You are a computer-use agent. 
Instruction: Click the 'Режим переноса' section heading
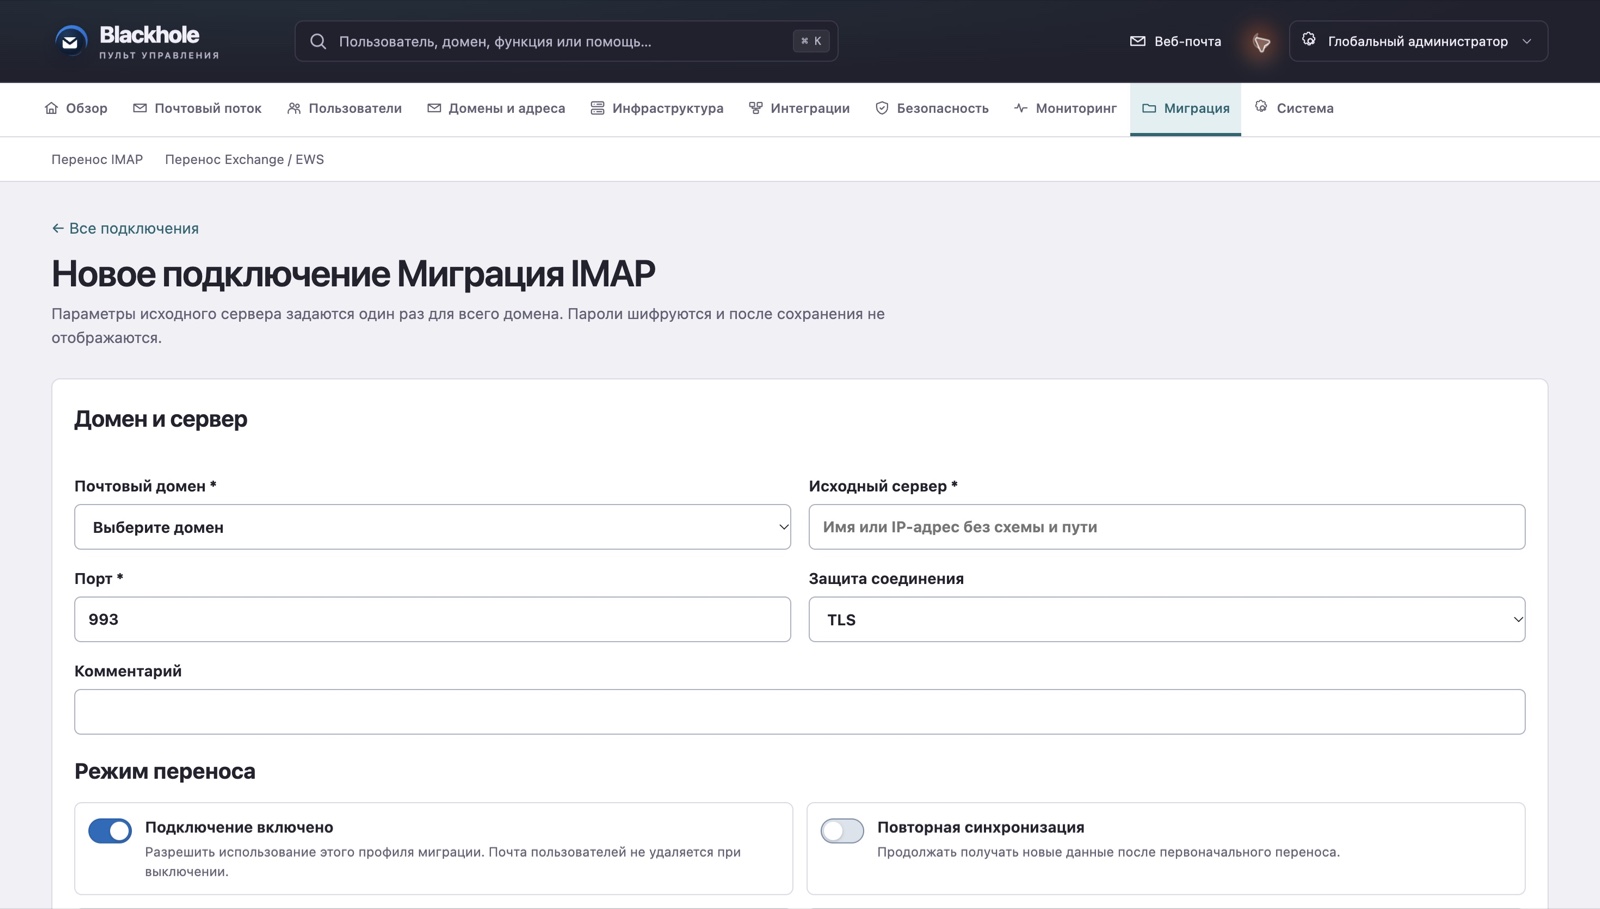[x=165, y=771]
